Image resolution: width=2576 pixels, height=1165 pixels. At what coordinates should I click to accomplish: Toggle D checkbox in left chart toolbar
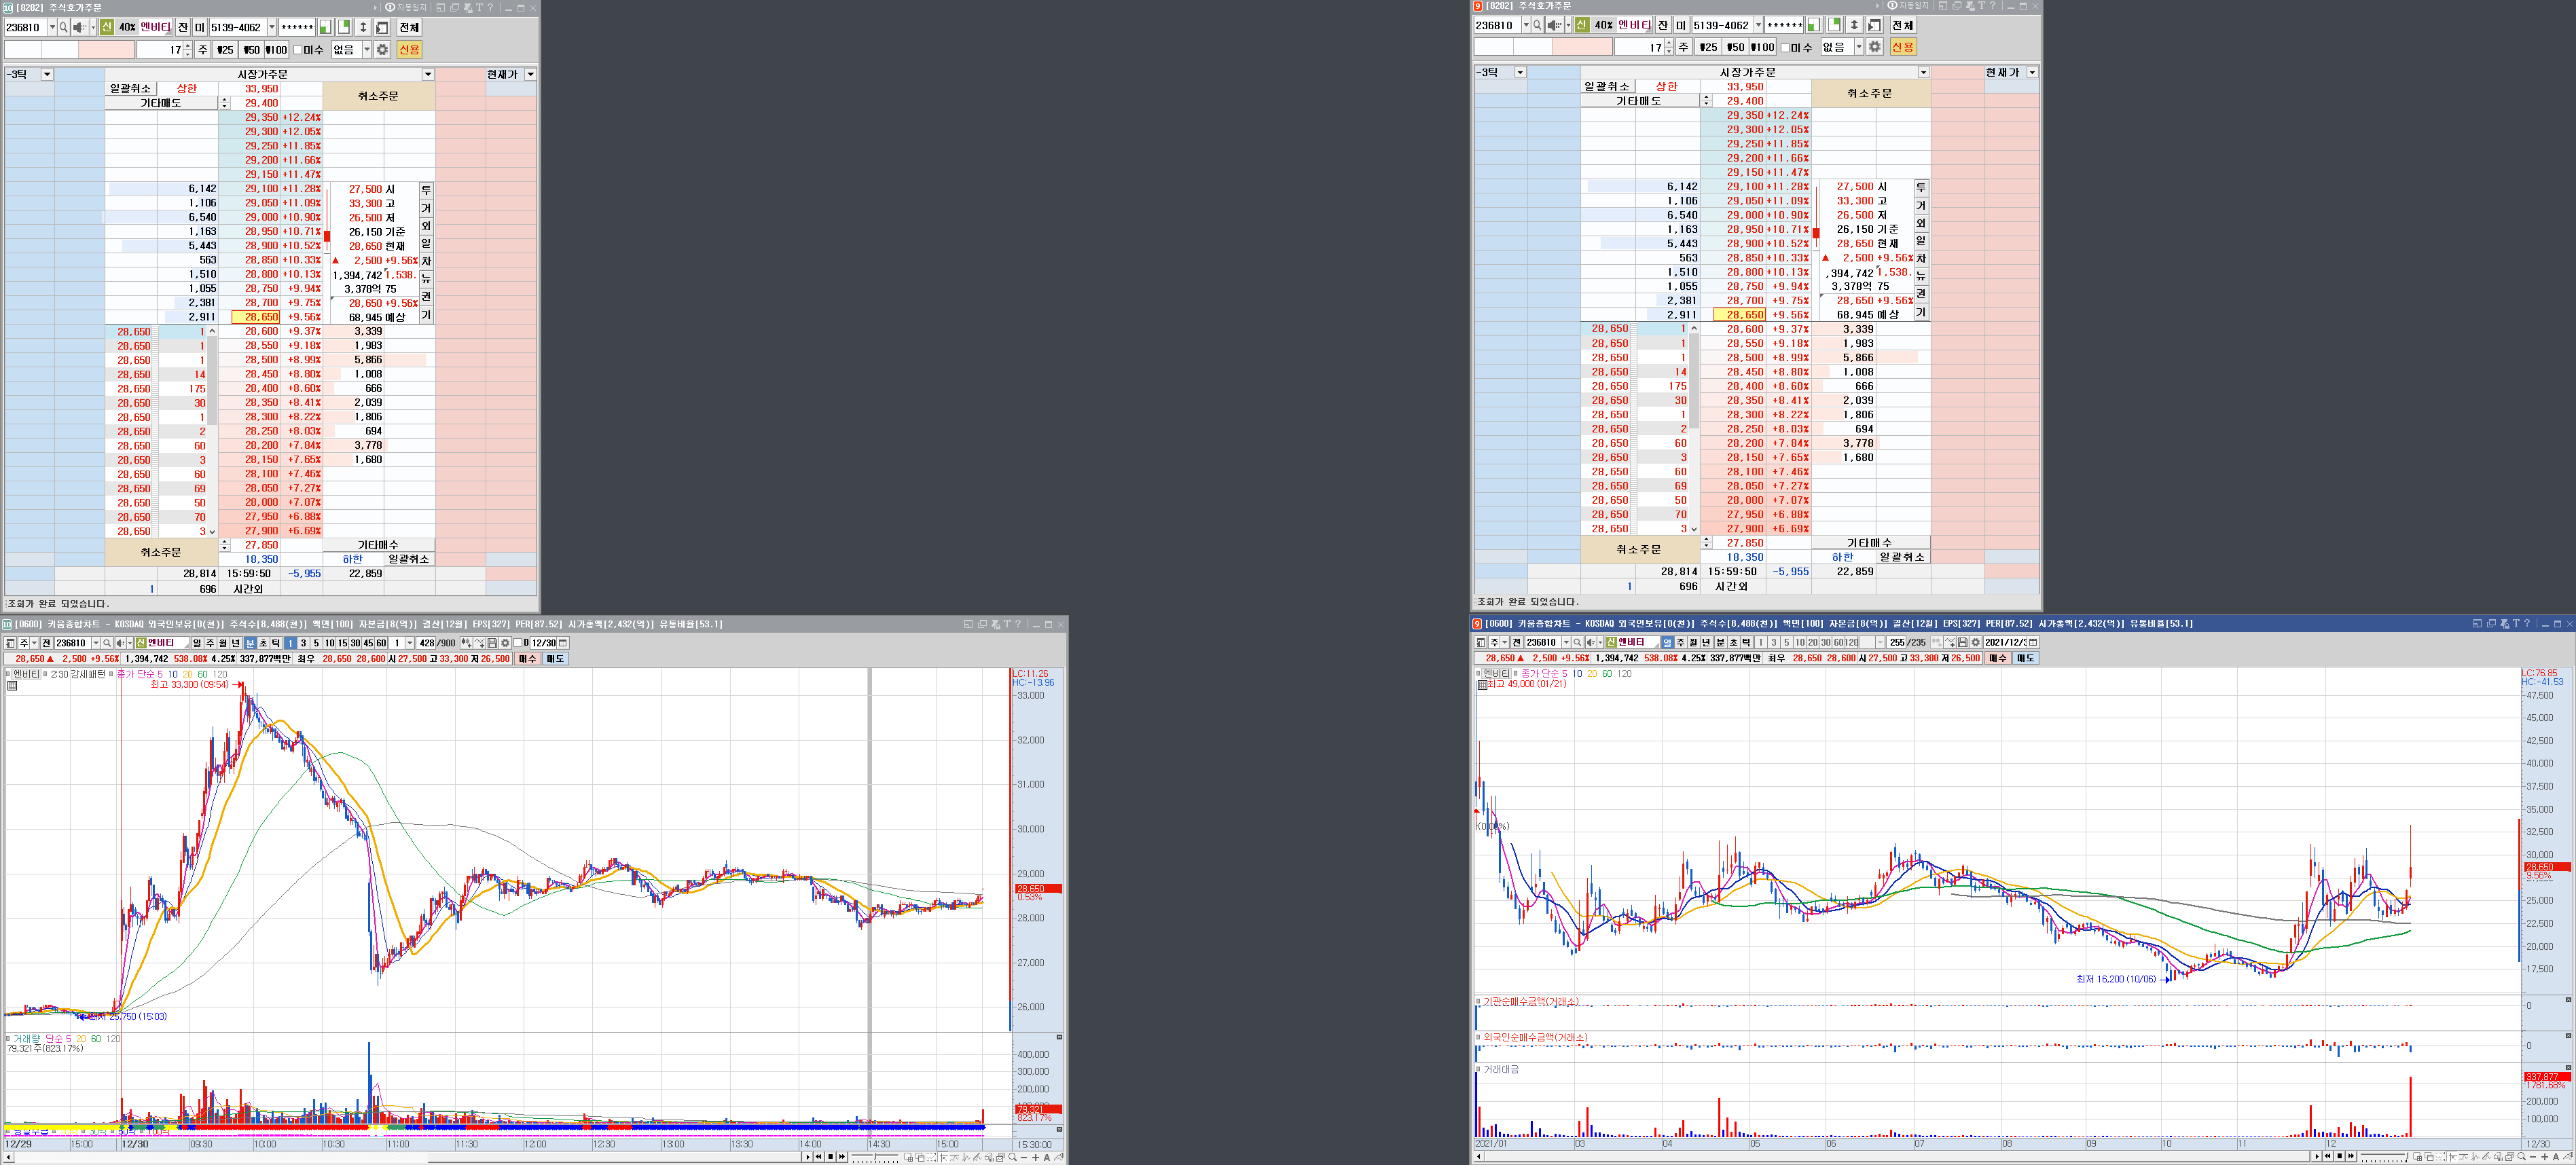[517, 643]
